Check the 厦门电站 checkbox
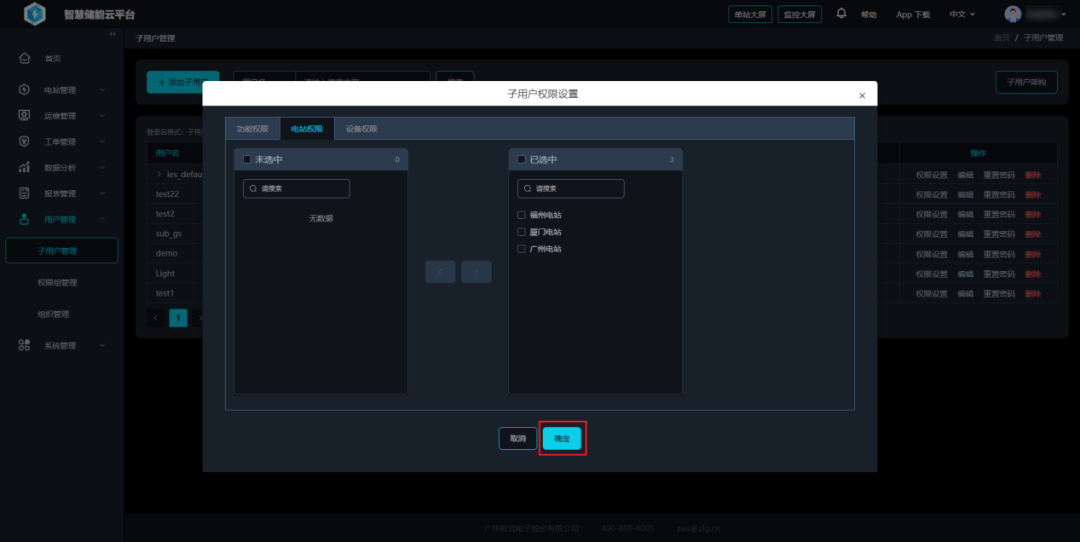This screenshot has width=1080, height=542. (x=521, y=232)
